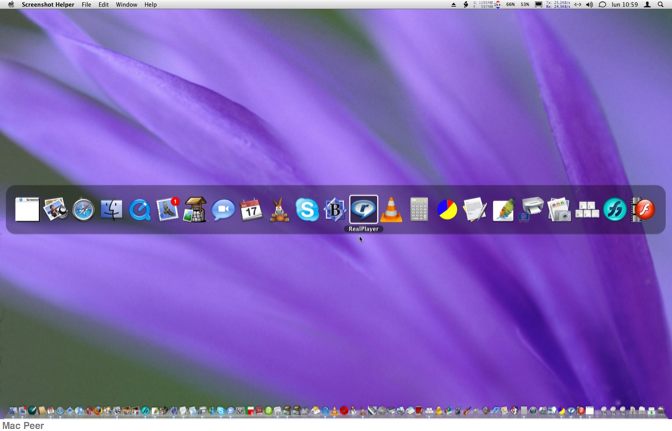This screenshot has width=672, height=431.
Task: Switch to QuickTime Player icon
Action: point(140,210)
